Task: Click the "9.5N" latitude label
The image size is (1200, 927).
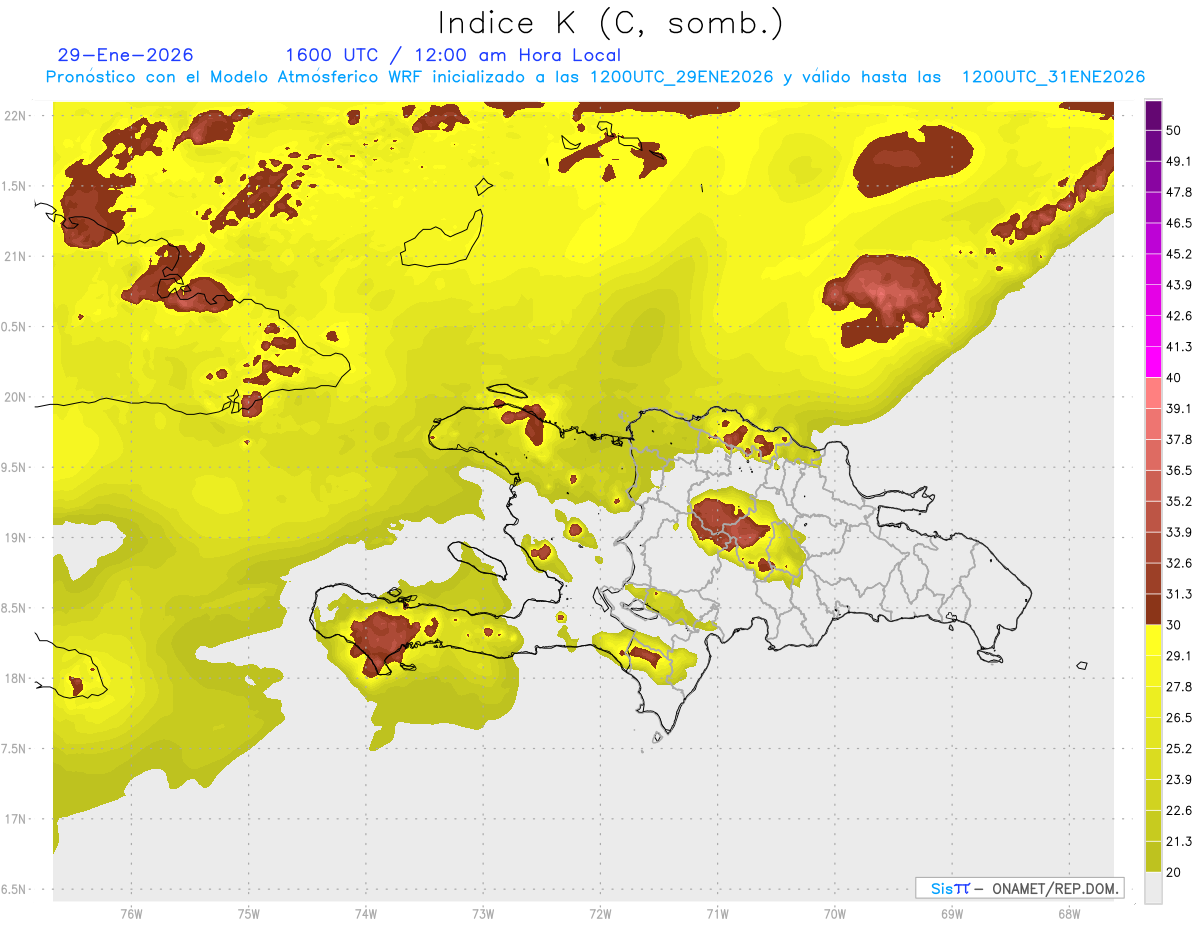Action: pyautogui.click(x=15, y=467)
